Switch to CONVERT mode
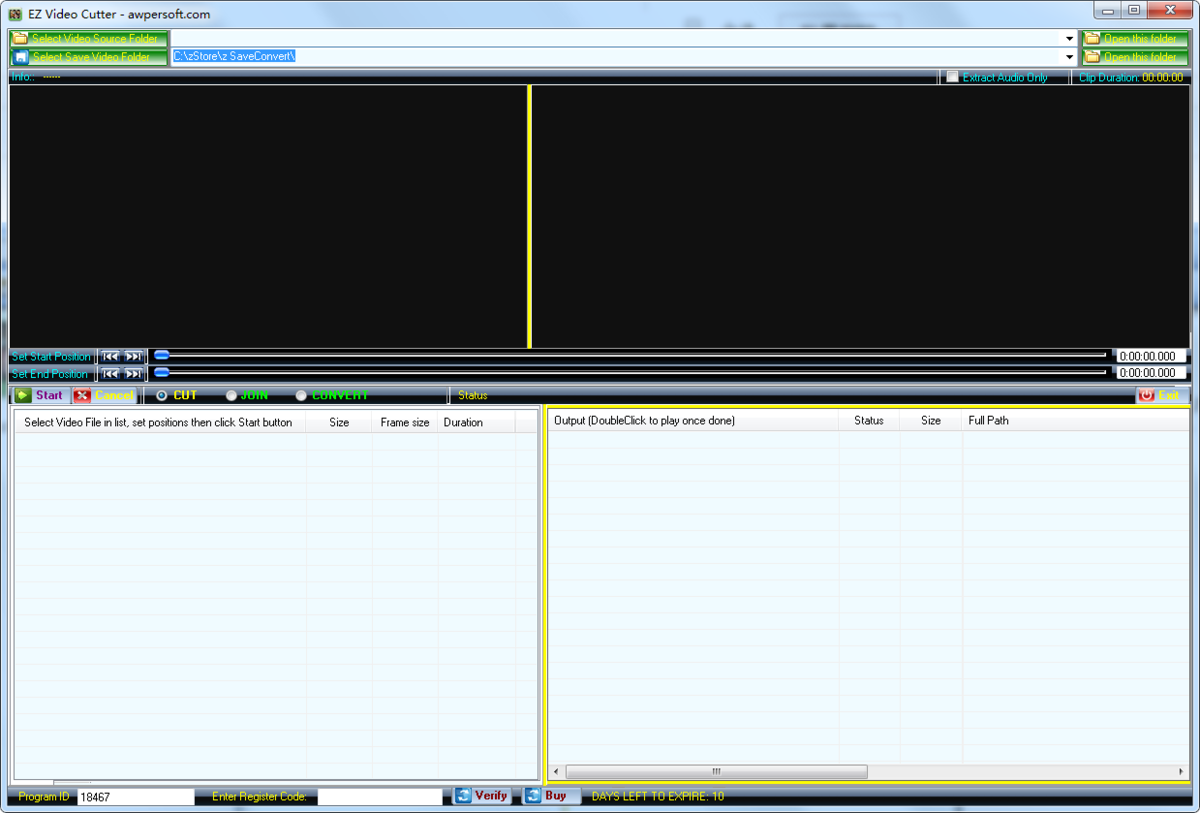Screen dimensions: 1200x813 (x=301, y=395)
